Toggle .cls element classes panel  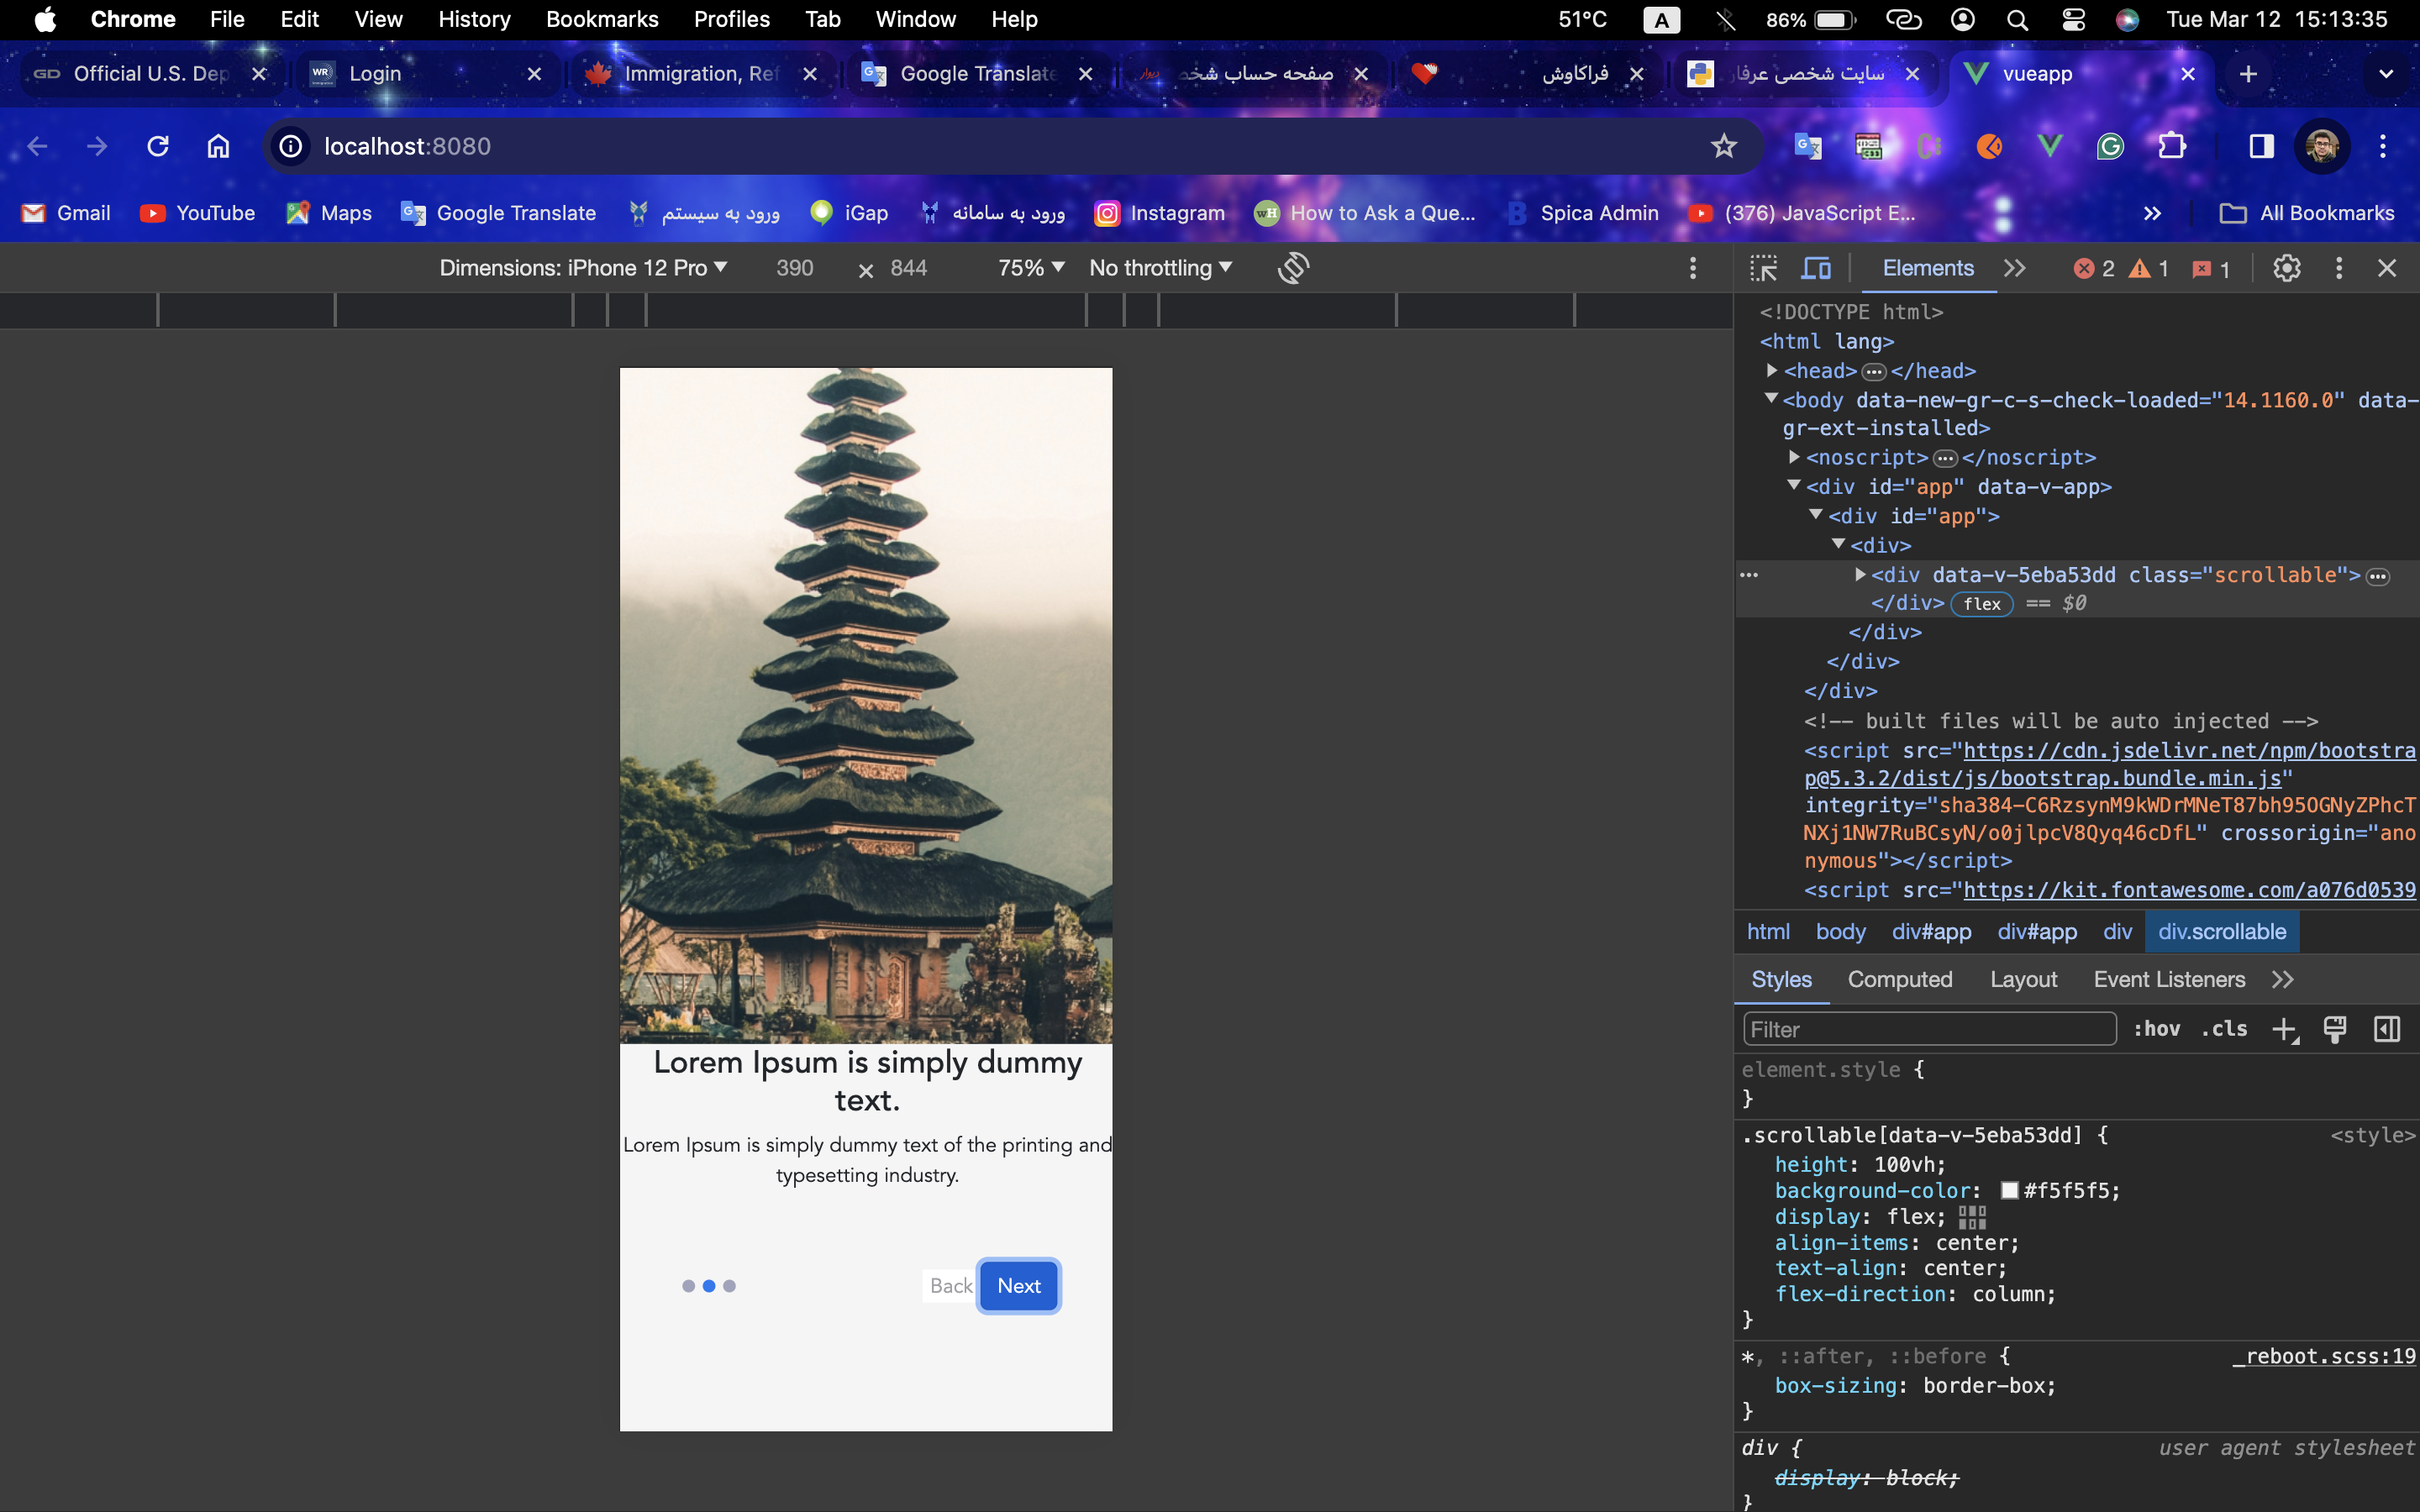[2224, 1029]
